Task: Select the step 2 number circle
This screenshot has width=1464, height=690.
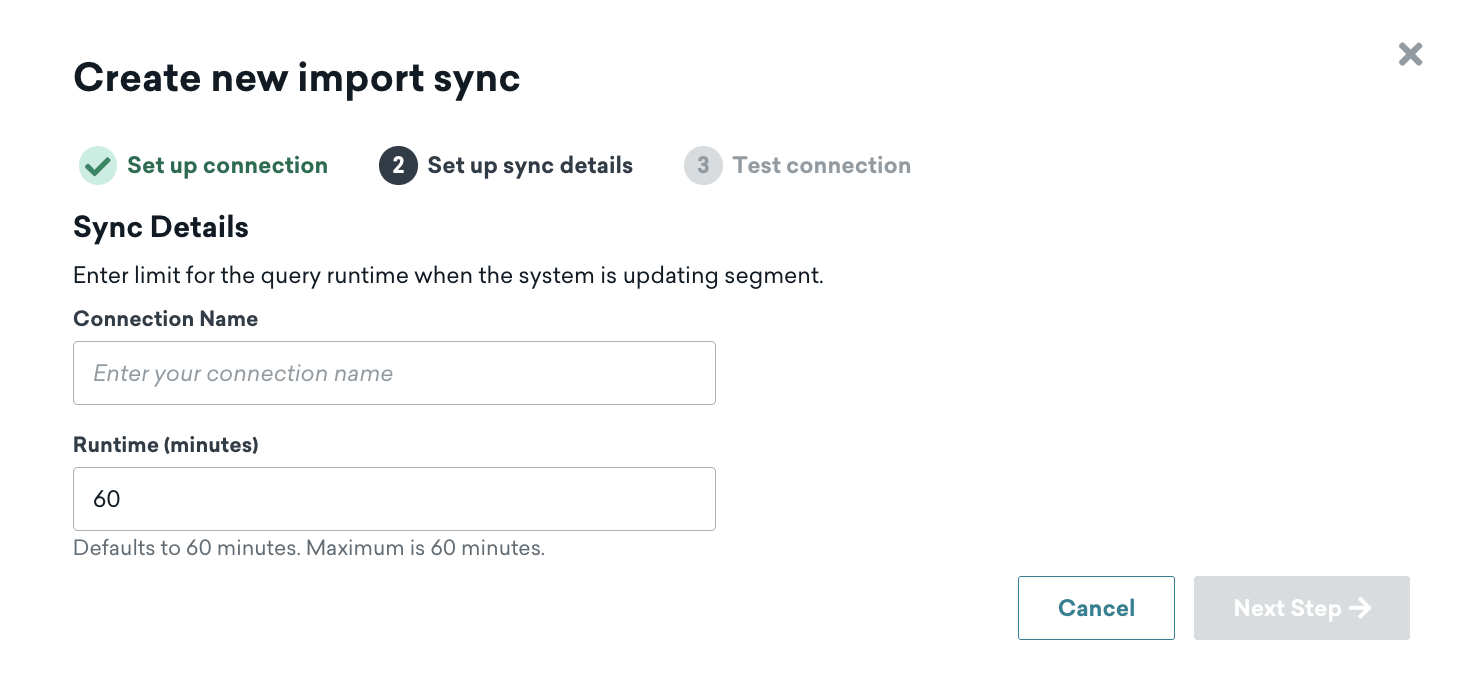Action: tap(398, 166)
